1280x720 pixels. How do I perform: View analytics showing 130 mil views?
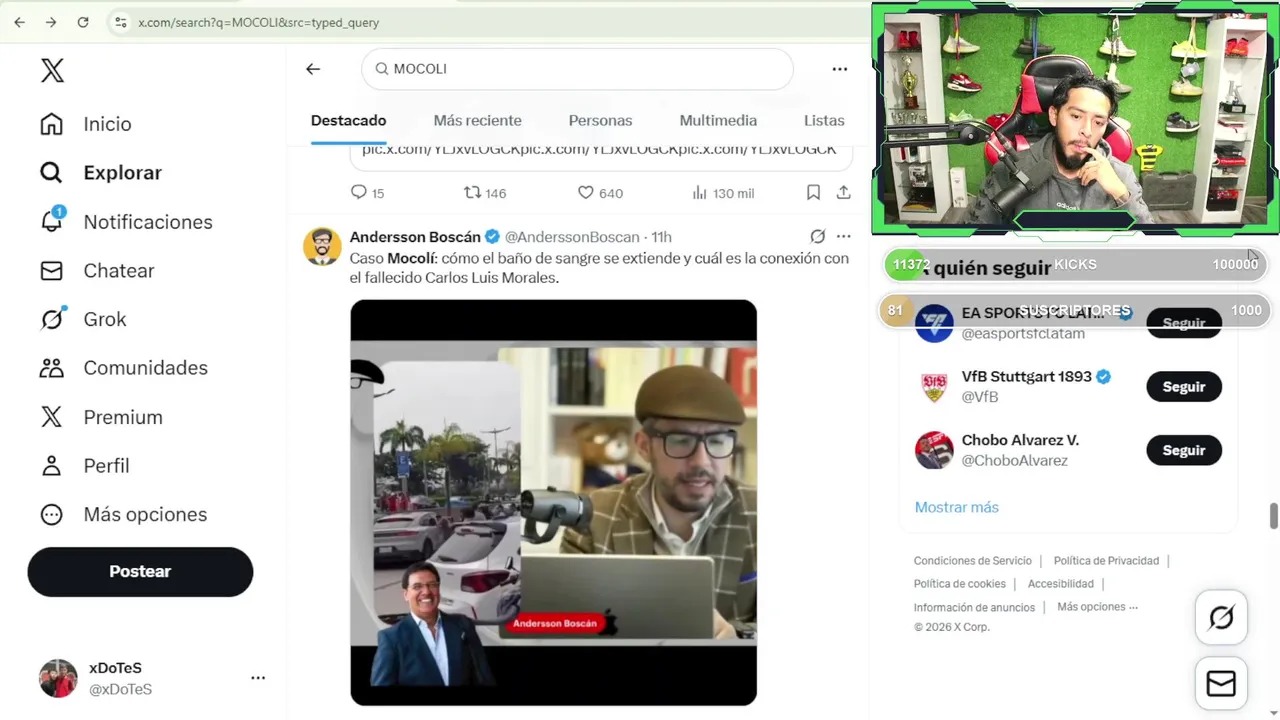click(723, 193)
